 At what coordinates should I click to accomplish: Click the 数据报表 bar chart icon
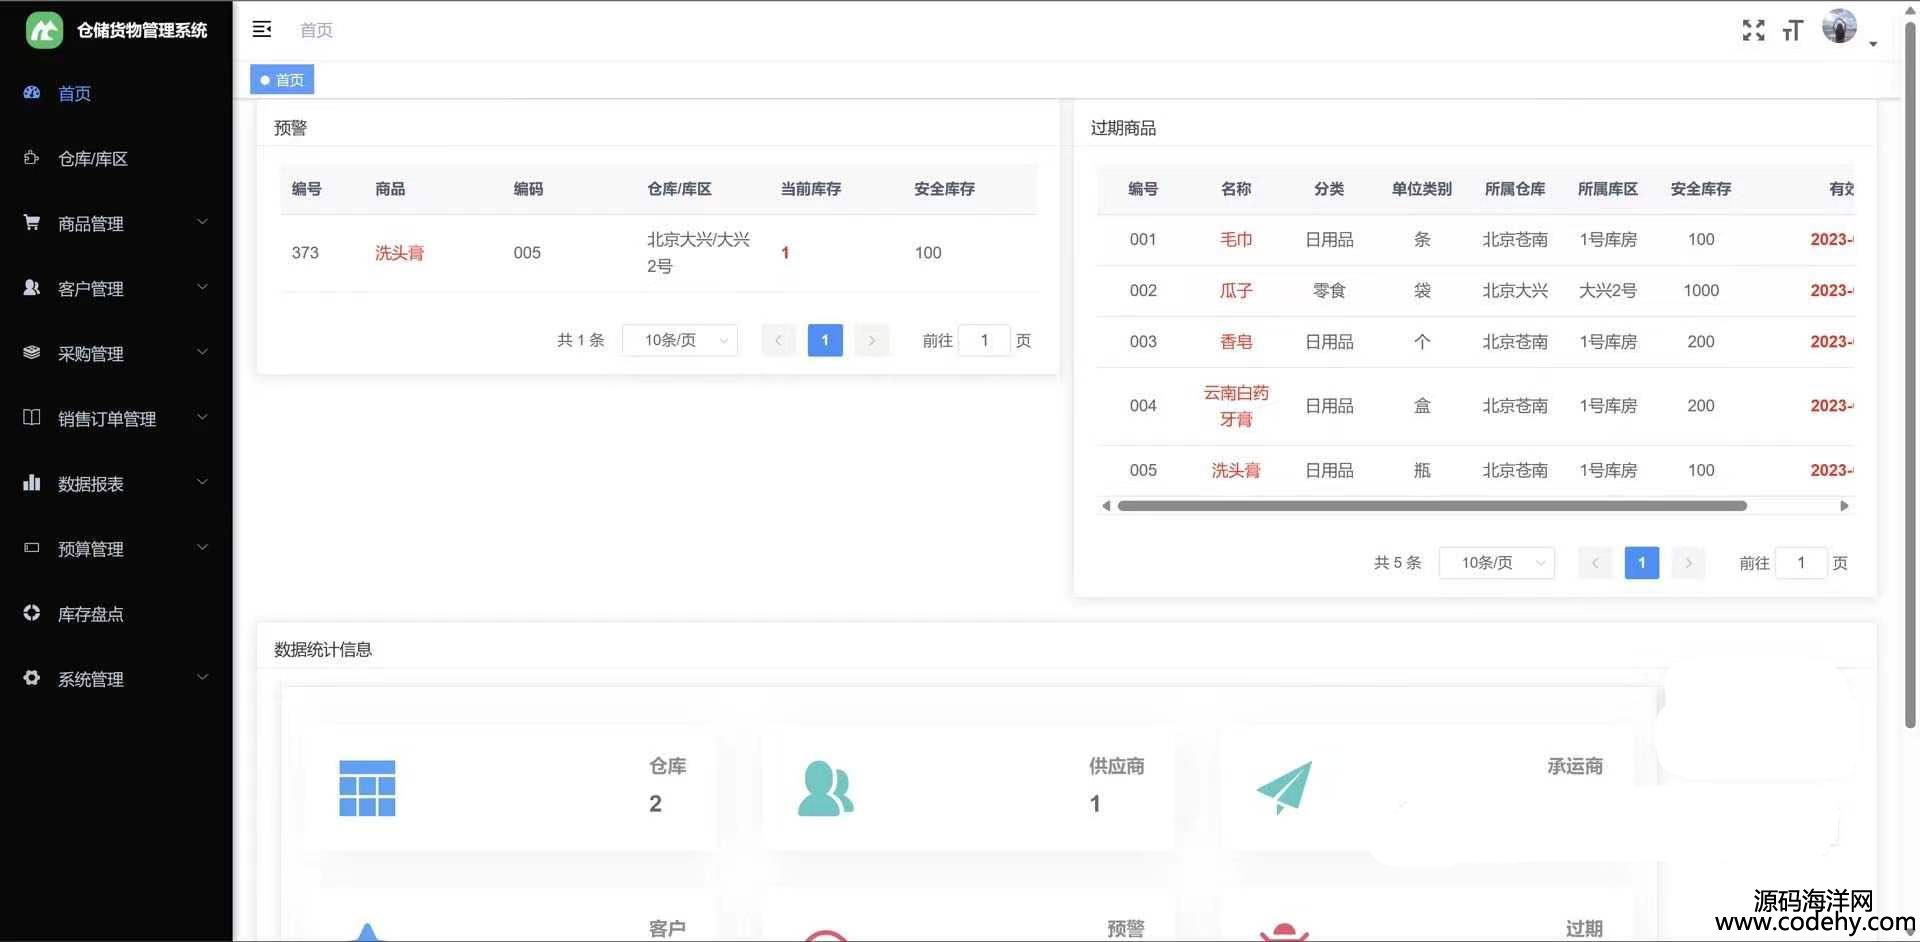pyautogui.click(x=32, y=483)
